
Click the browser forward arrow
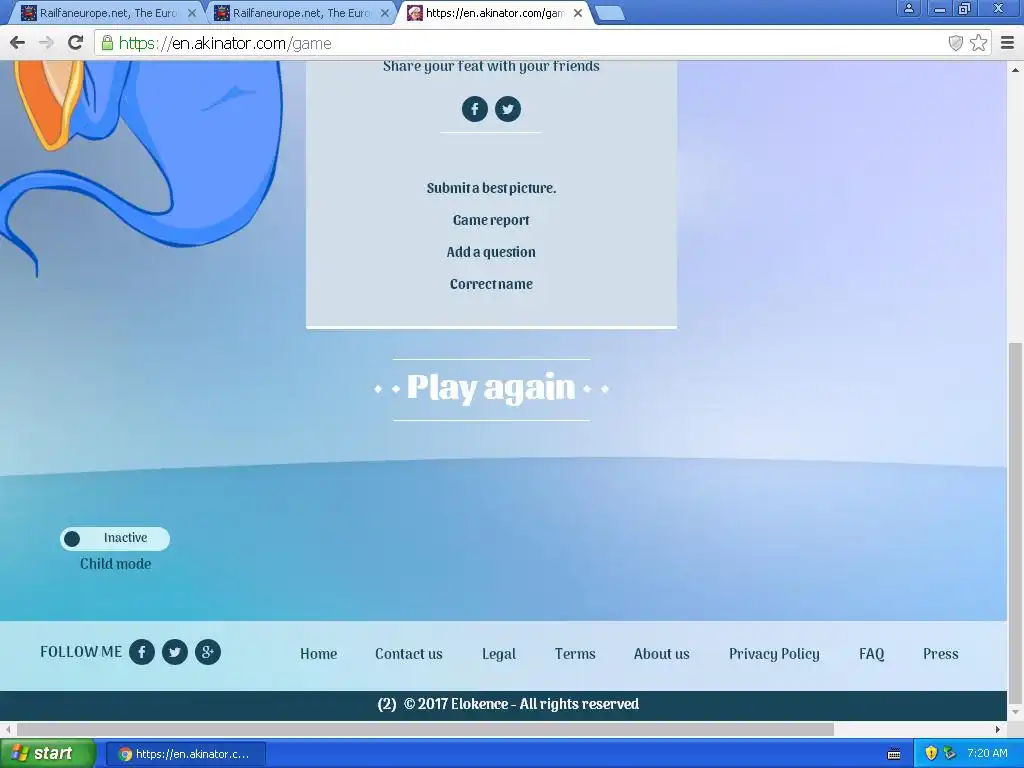(46, 43)
